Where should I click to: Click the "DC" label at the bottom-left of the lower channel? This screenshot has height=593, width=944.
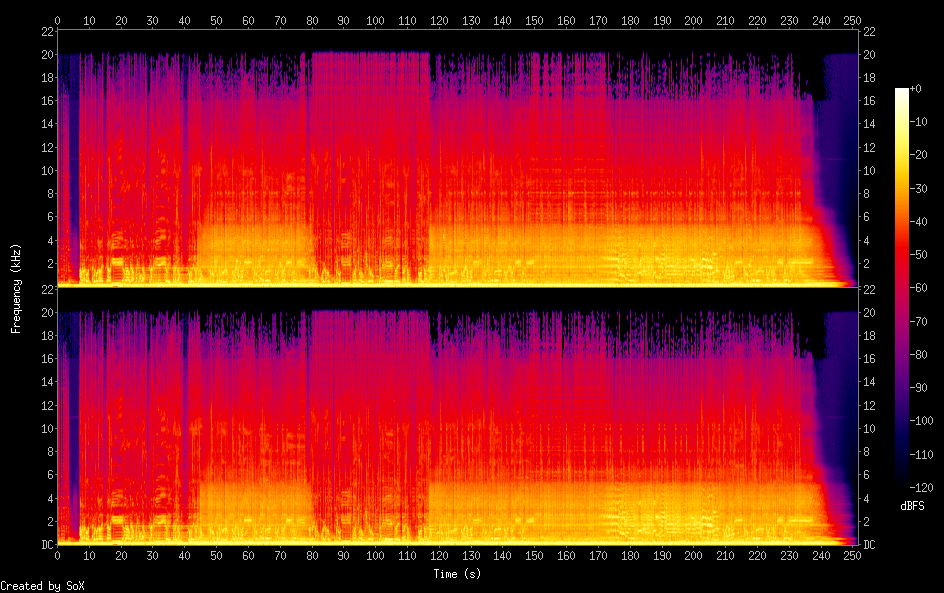click(x=46, y=545)
